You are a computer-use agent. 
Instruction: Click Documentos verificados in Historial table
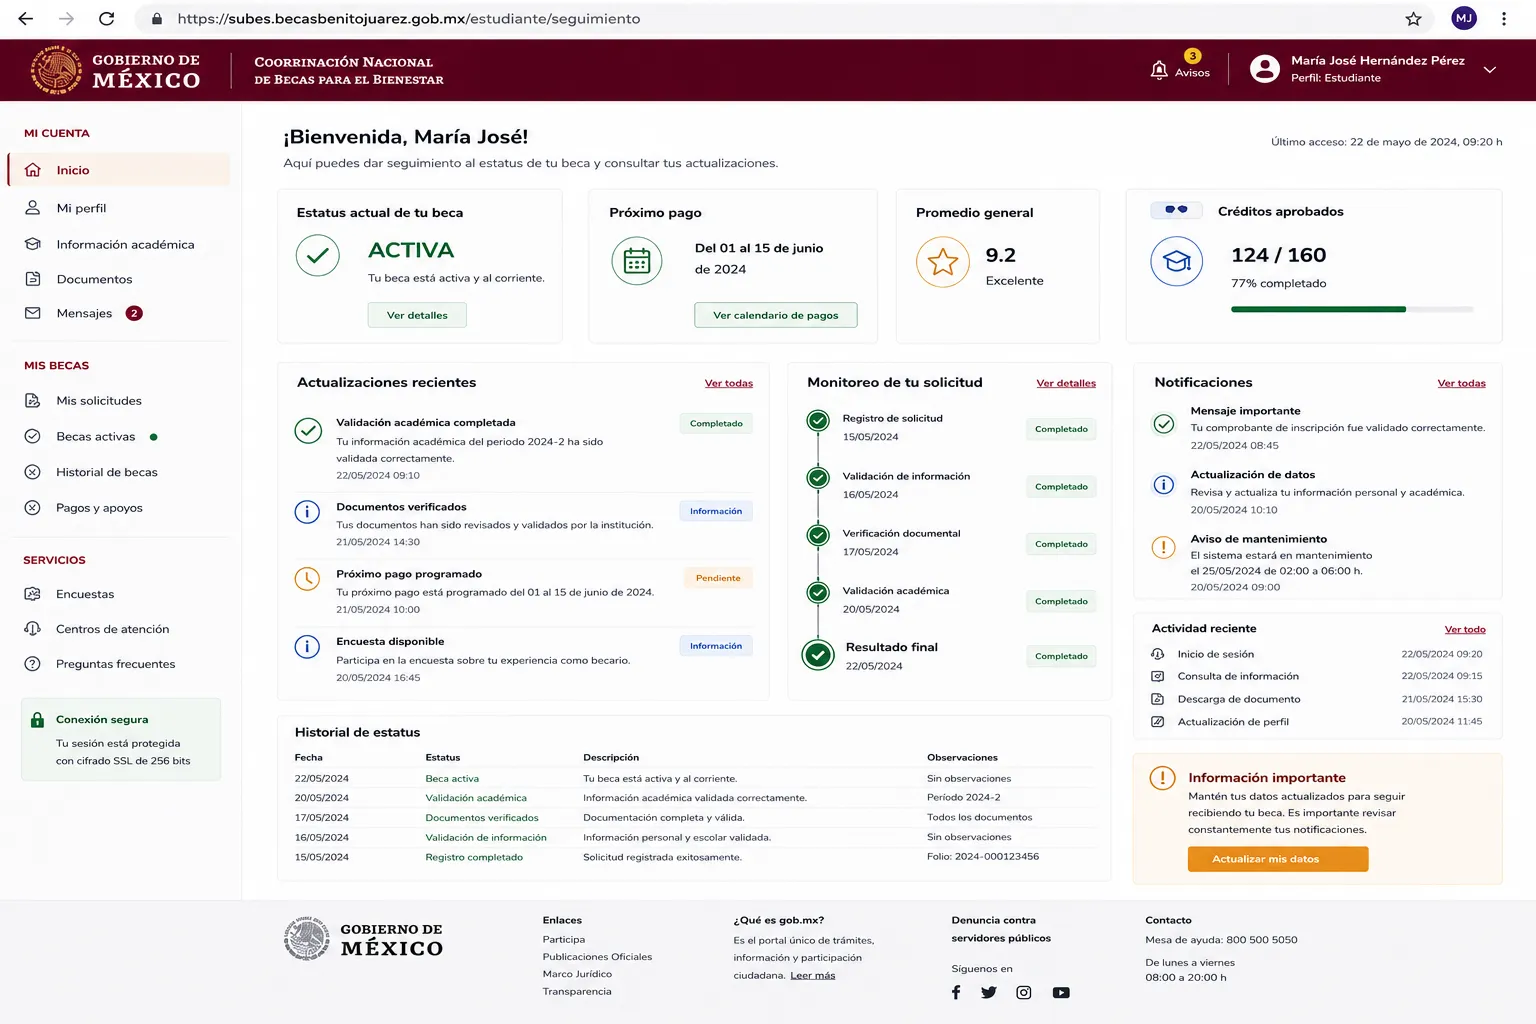[482, 818]
